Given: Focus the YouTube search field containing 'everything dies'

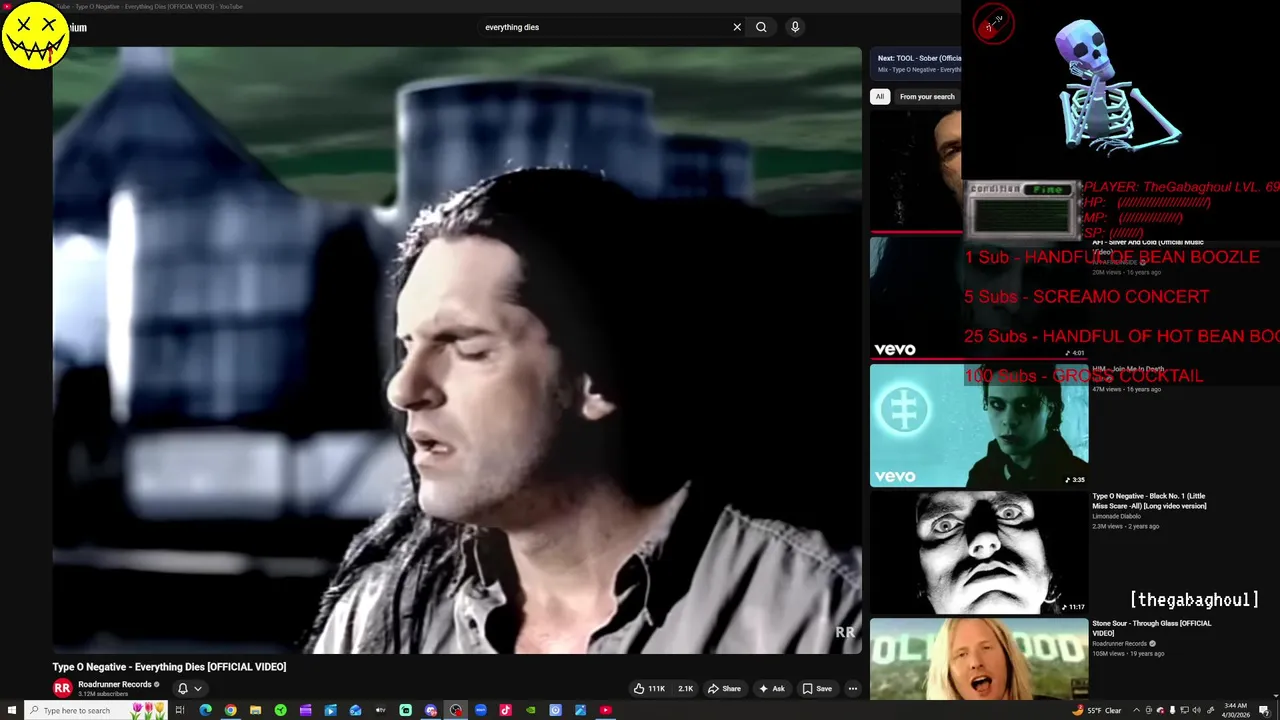Looking at the screenshot, I should pos(605,27).
